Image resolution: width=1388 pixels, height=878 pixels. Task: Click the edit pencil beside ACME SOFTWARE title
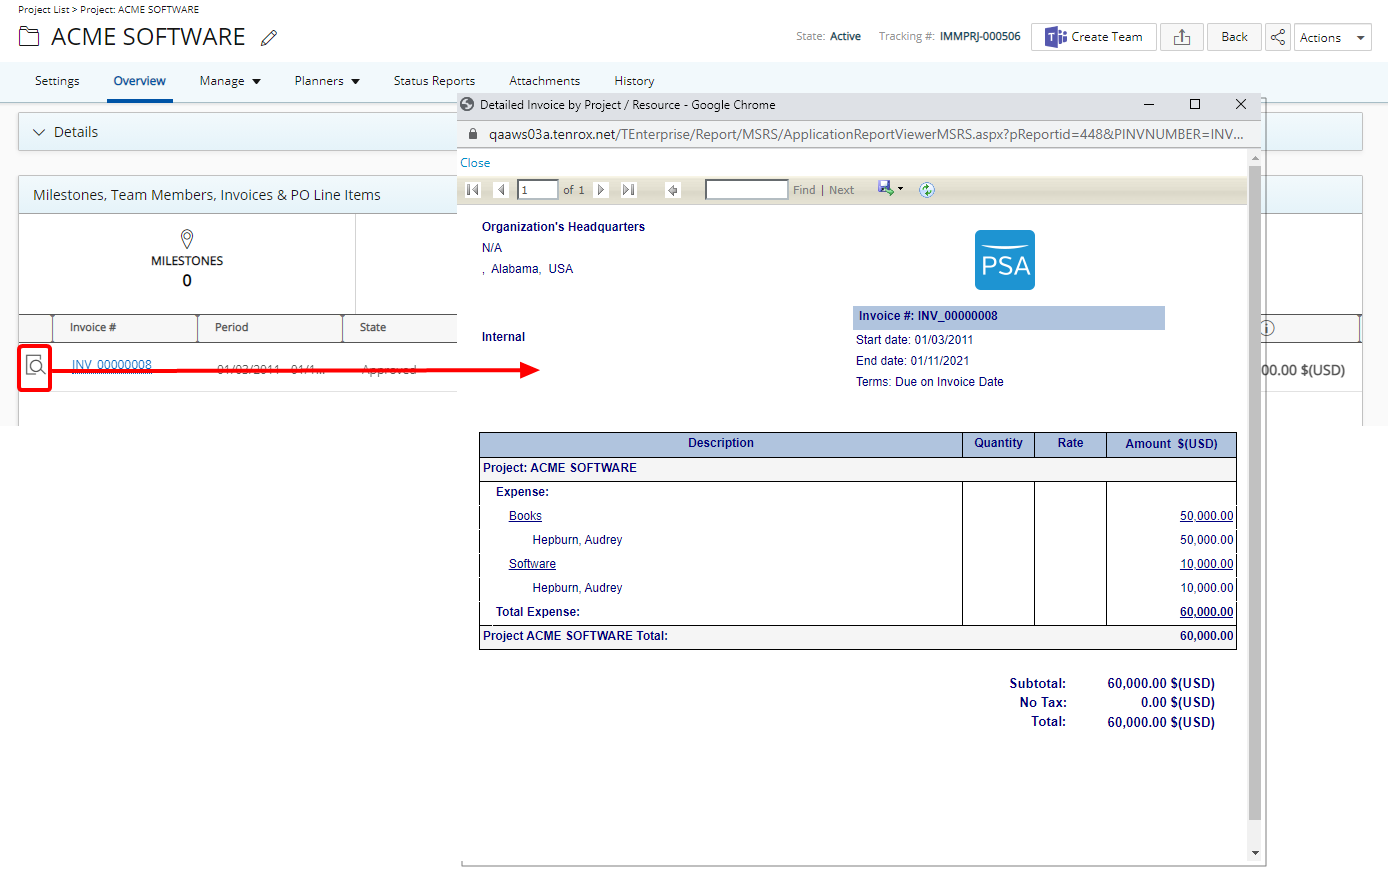[268, 38]
